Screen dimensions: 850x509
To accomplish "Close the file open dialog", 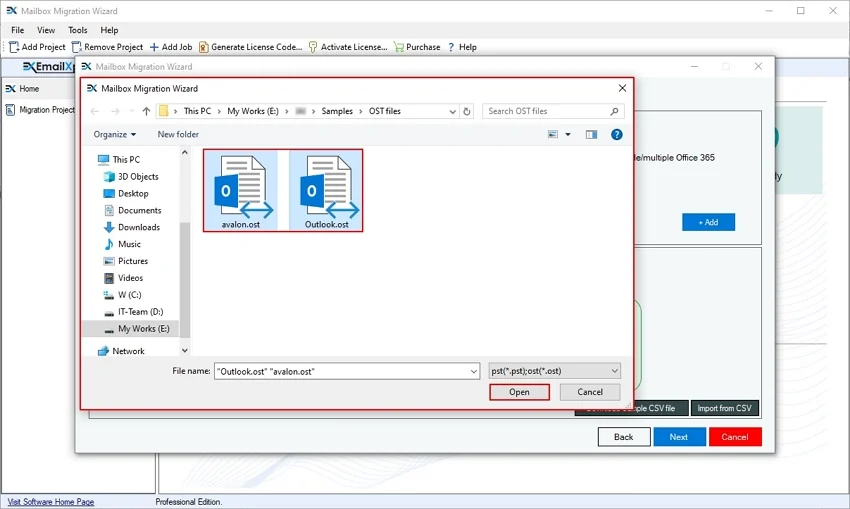I will point(622,88).
